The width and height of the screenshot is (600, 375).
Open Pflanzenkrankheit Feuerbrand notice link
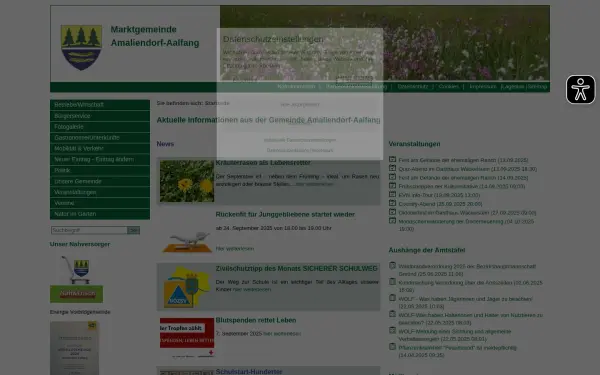457,351
